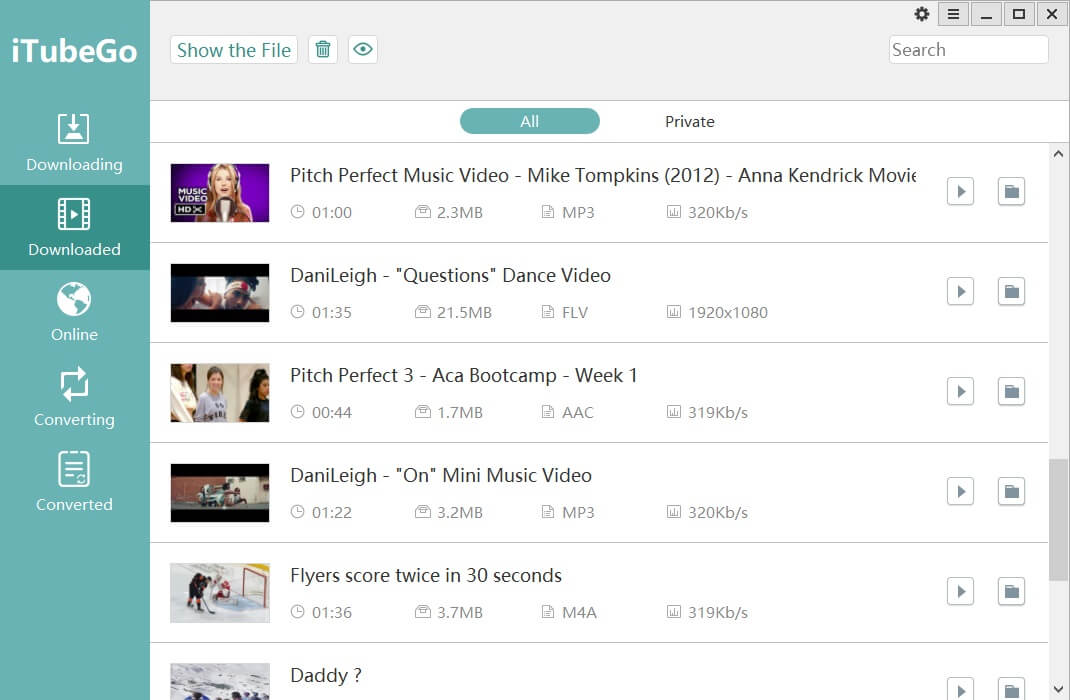1070x700 pixels.
Task: Open settings via gear icon
Action: click(x=922, y=14)
